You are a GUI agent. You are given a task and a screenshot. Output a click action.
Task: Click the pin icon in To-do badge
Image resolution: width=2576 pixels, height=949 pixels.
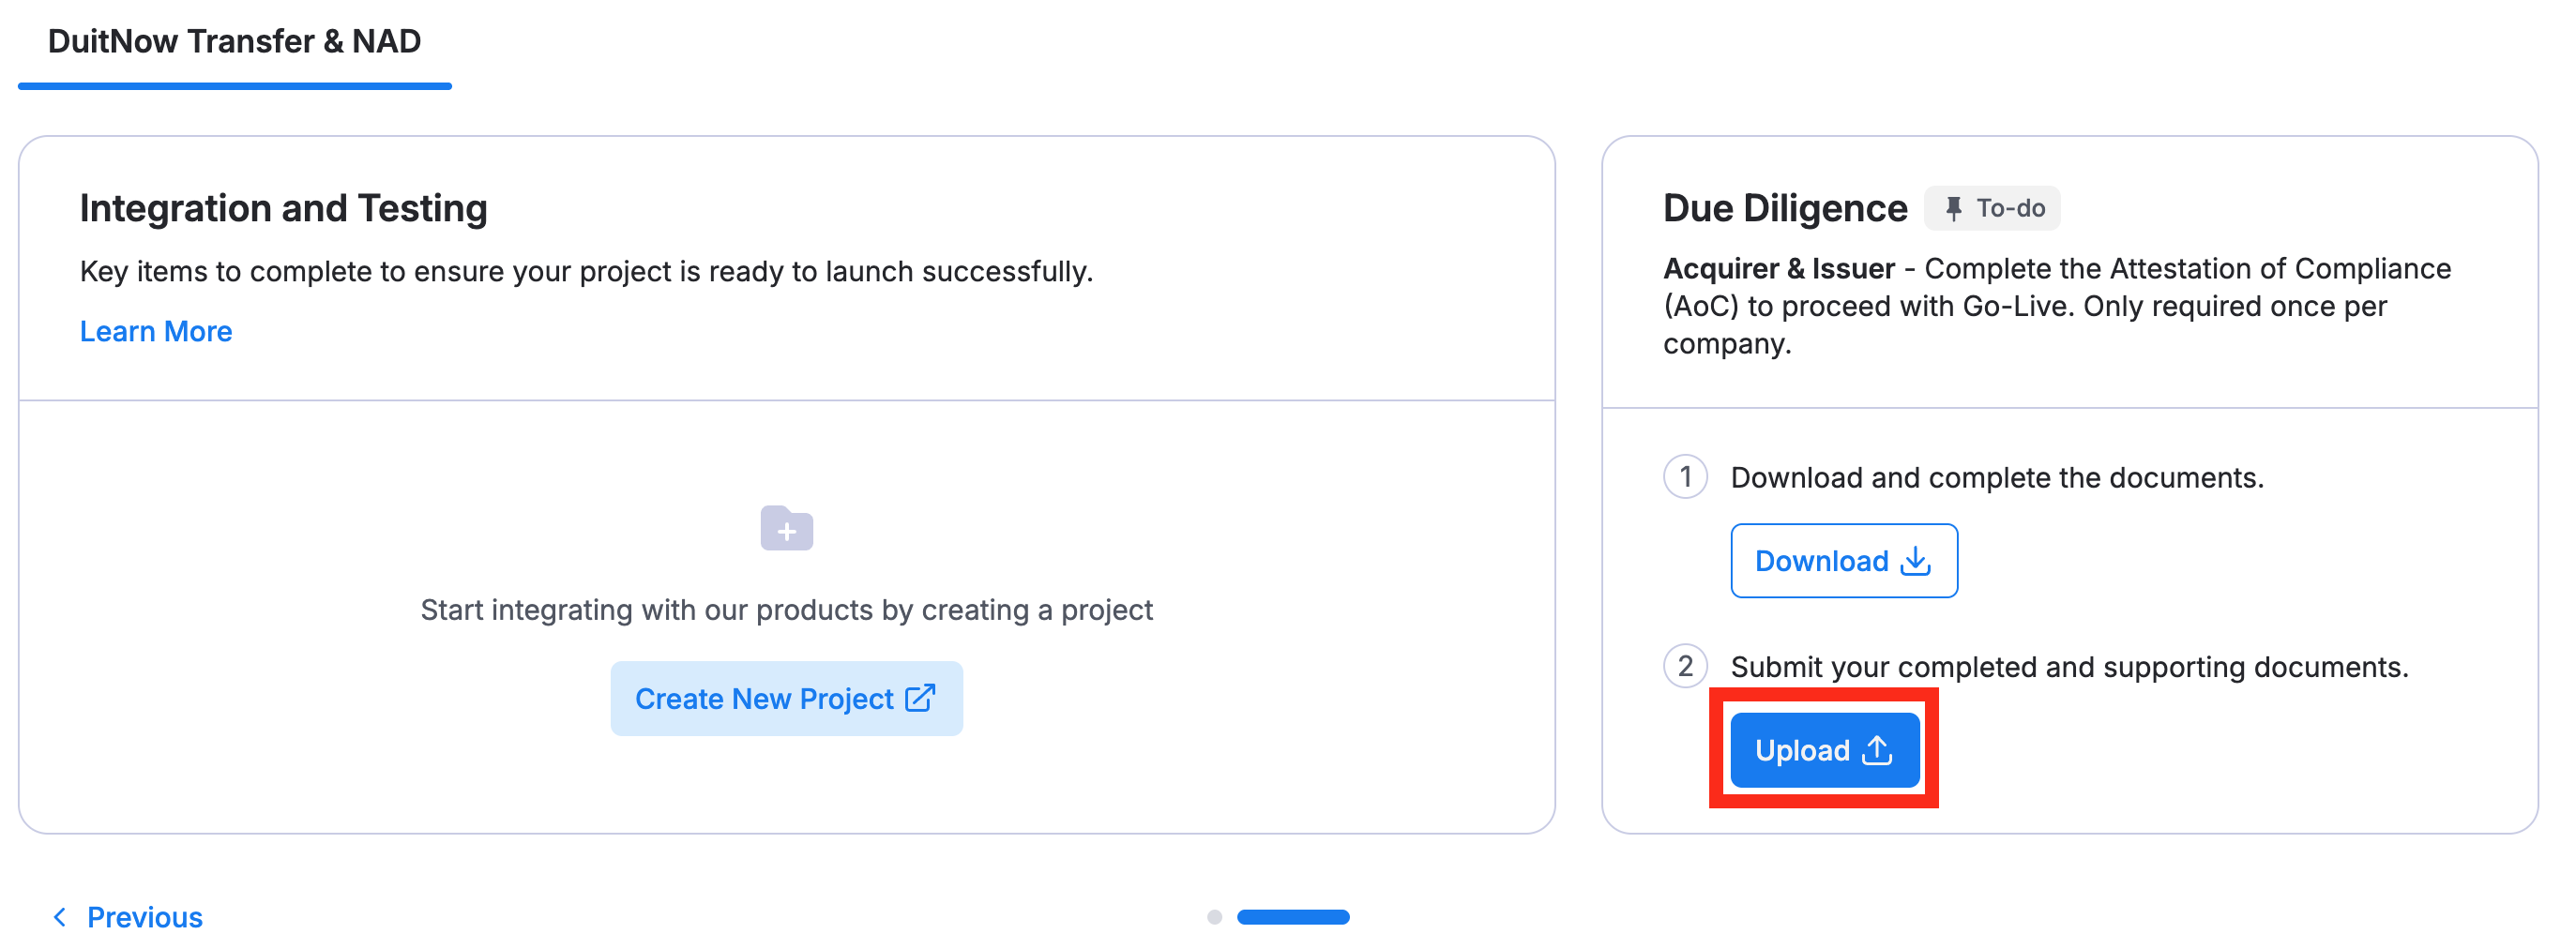1953,208
